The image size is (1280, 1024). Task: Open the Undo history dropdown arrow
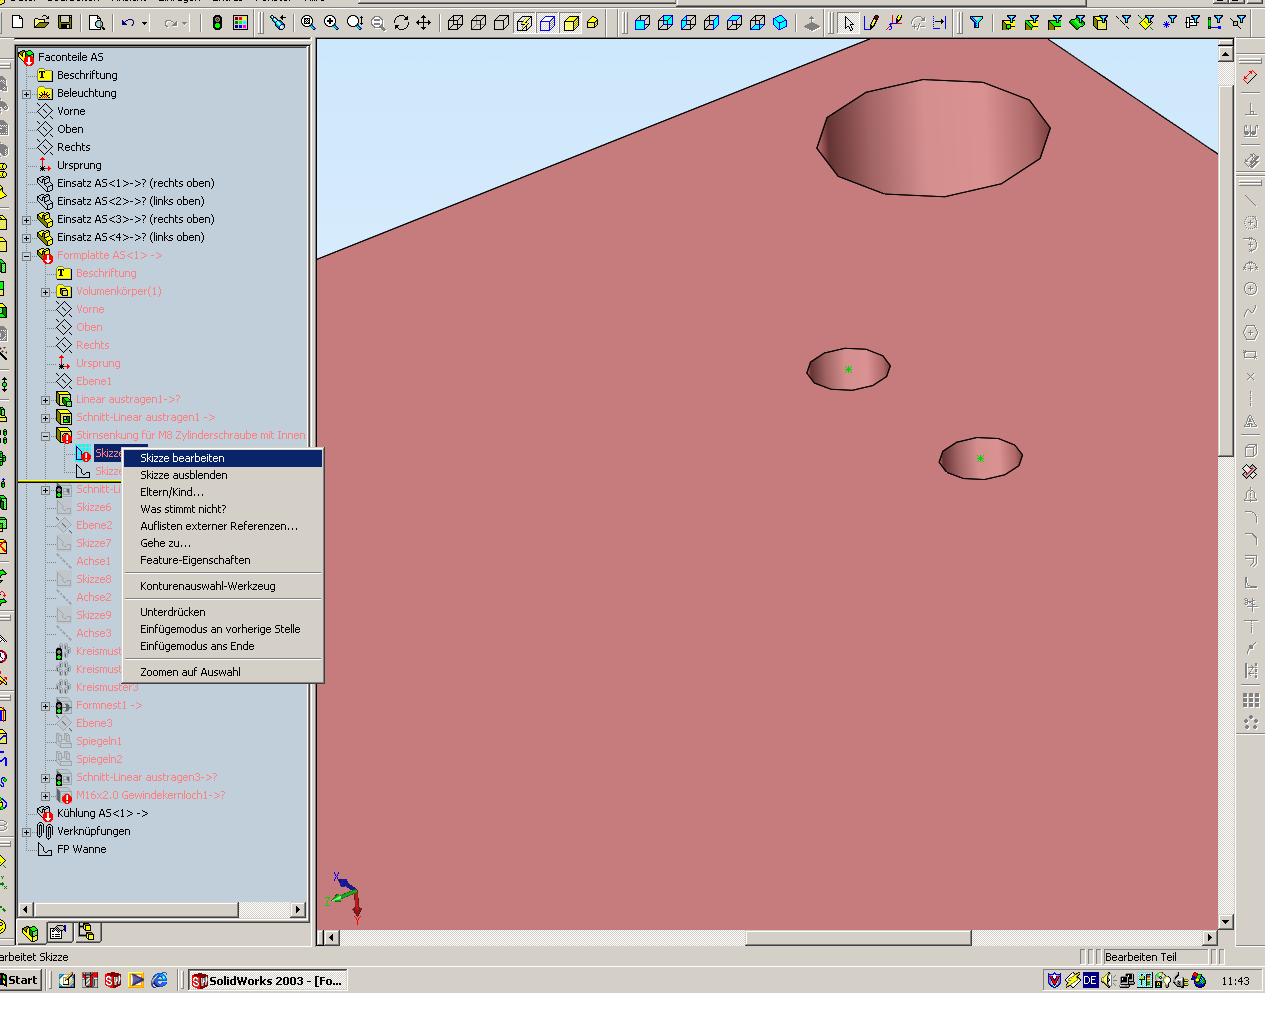coord(145,23)
